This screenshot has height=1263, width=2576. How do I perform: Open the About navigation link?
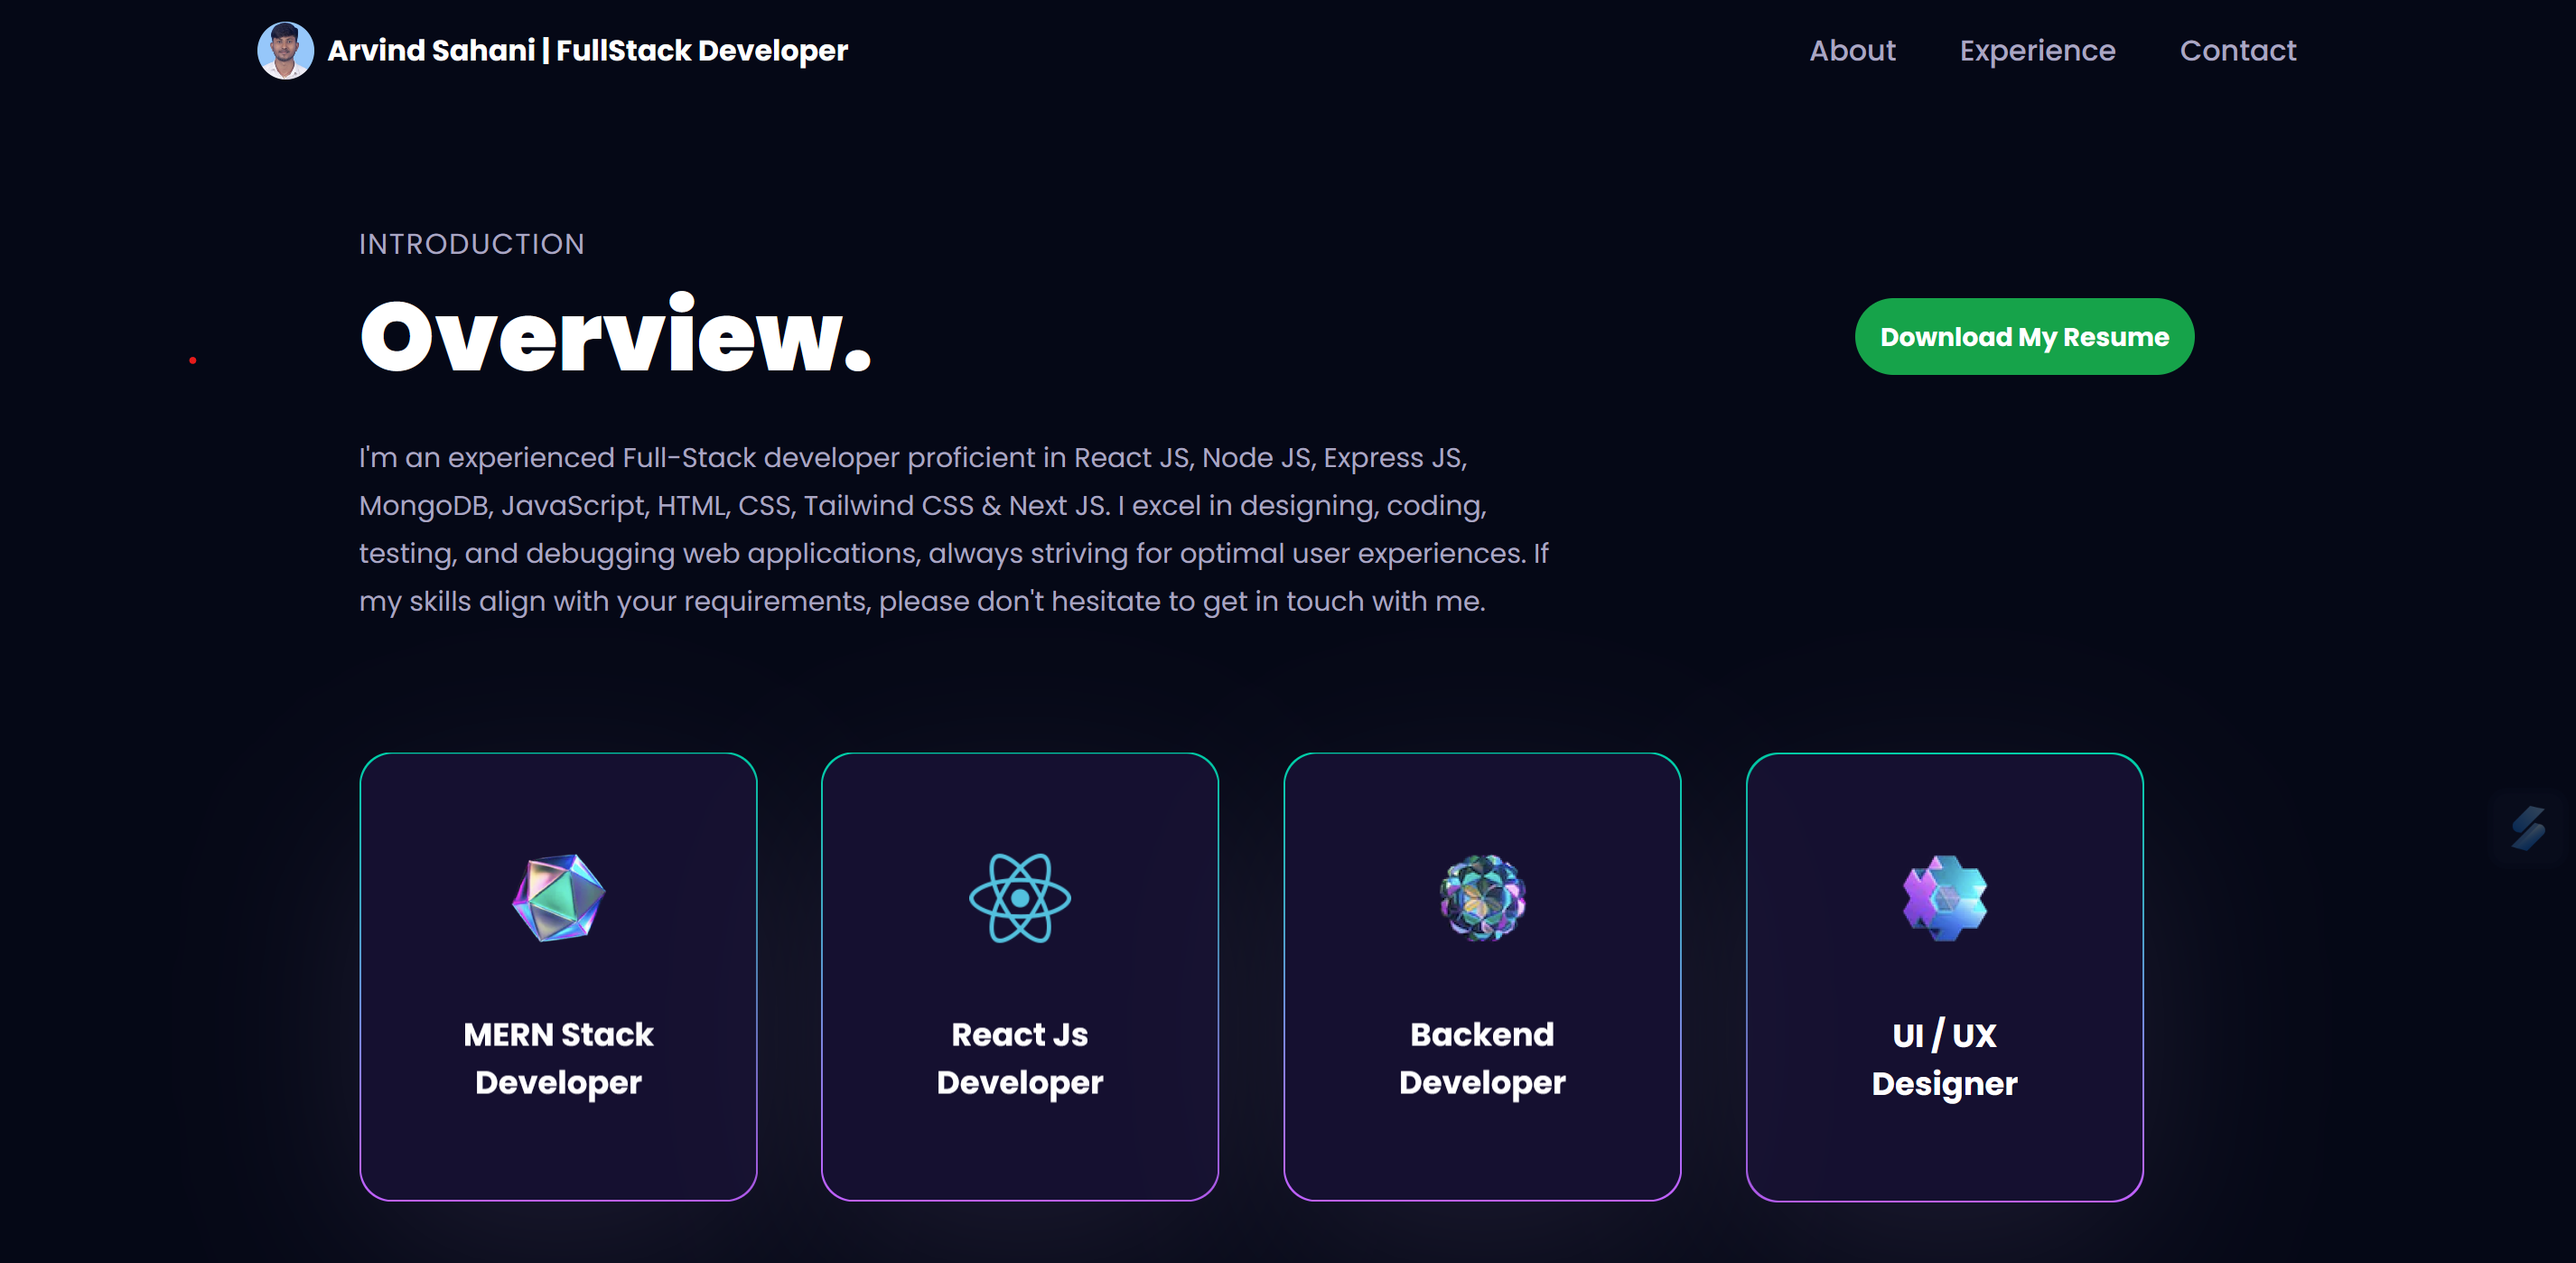click(1852, 50)
